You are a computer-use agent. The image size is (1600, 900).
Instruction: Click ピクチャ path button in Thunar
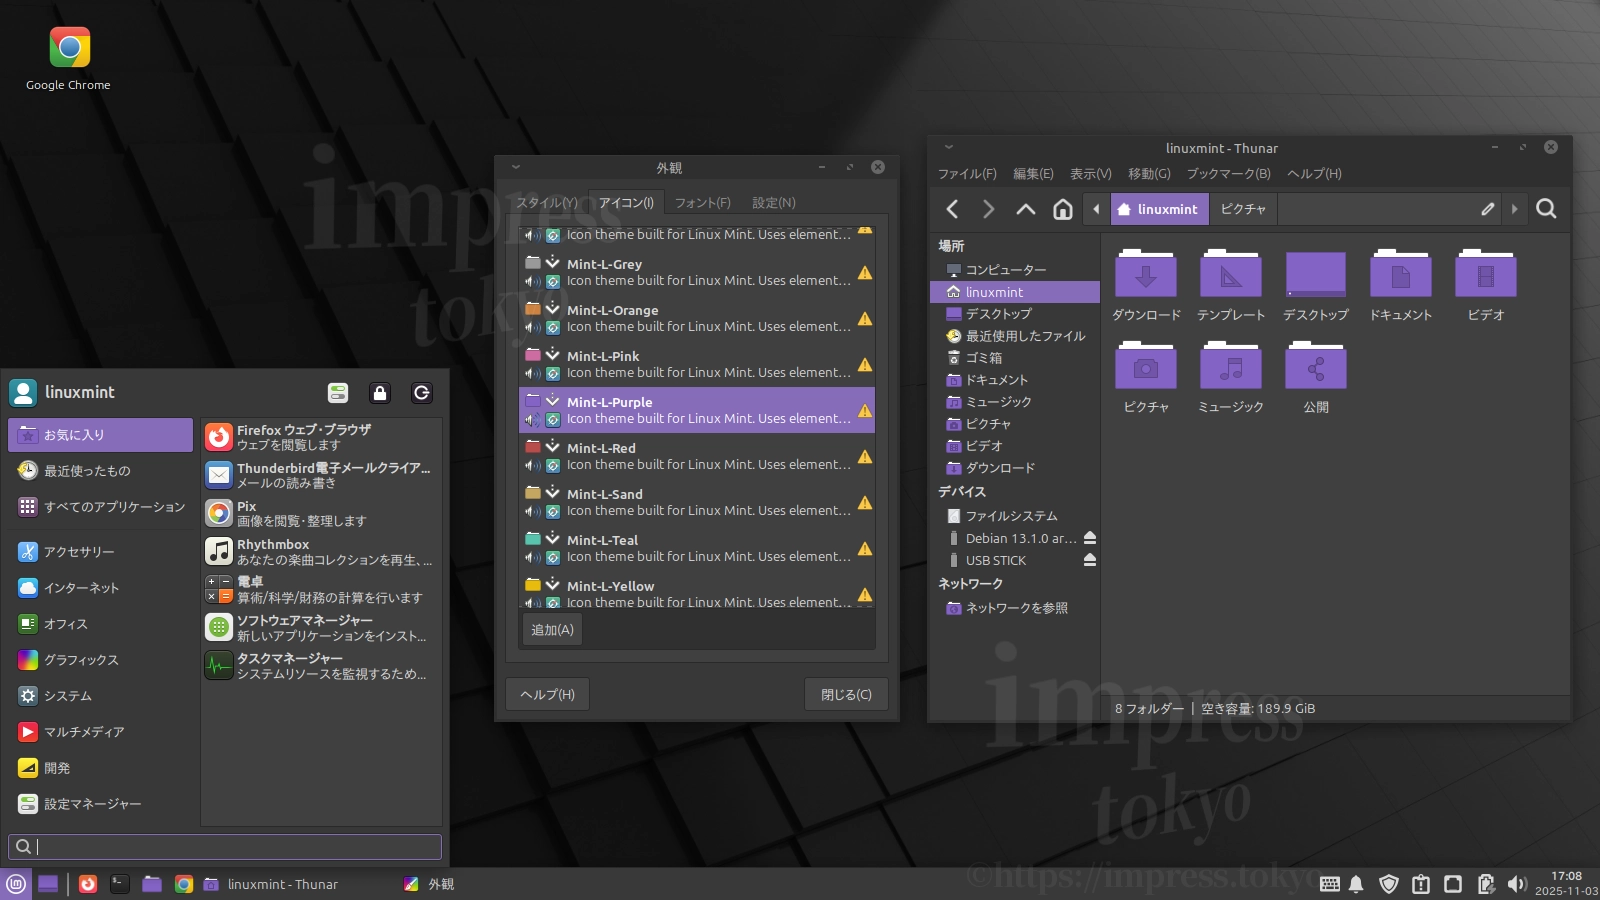pos(1243,209)
